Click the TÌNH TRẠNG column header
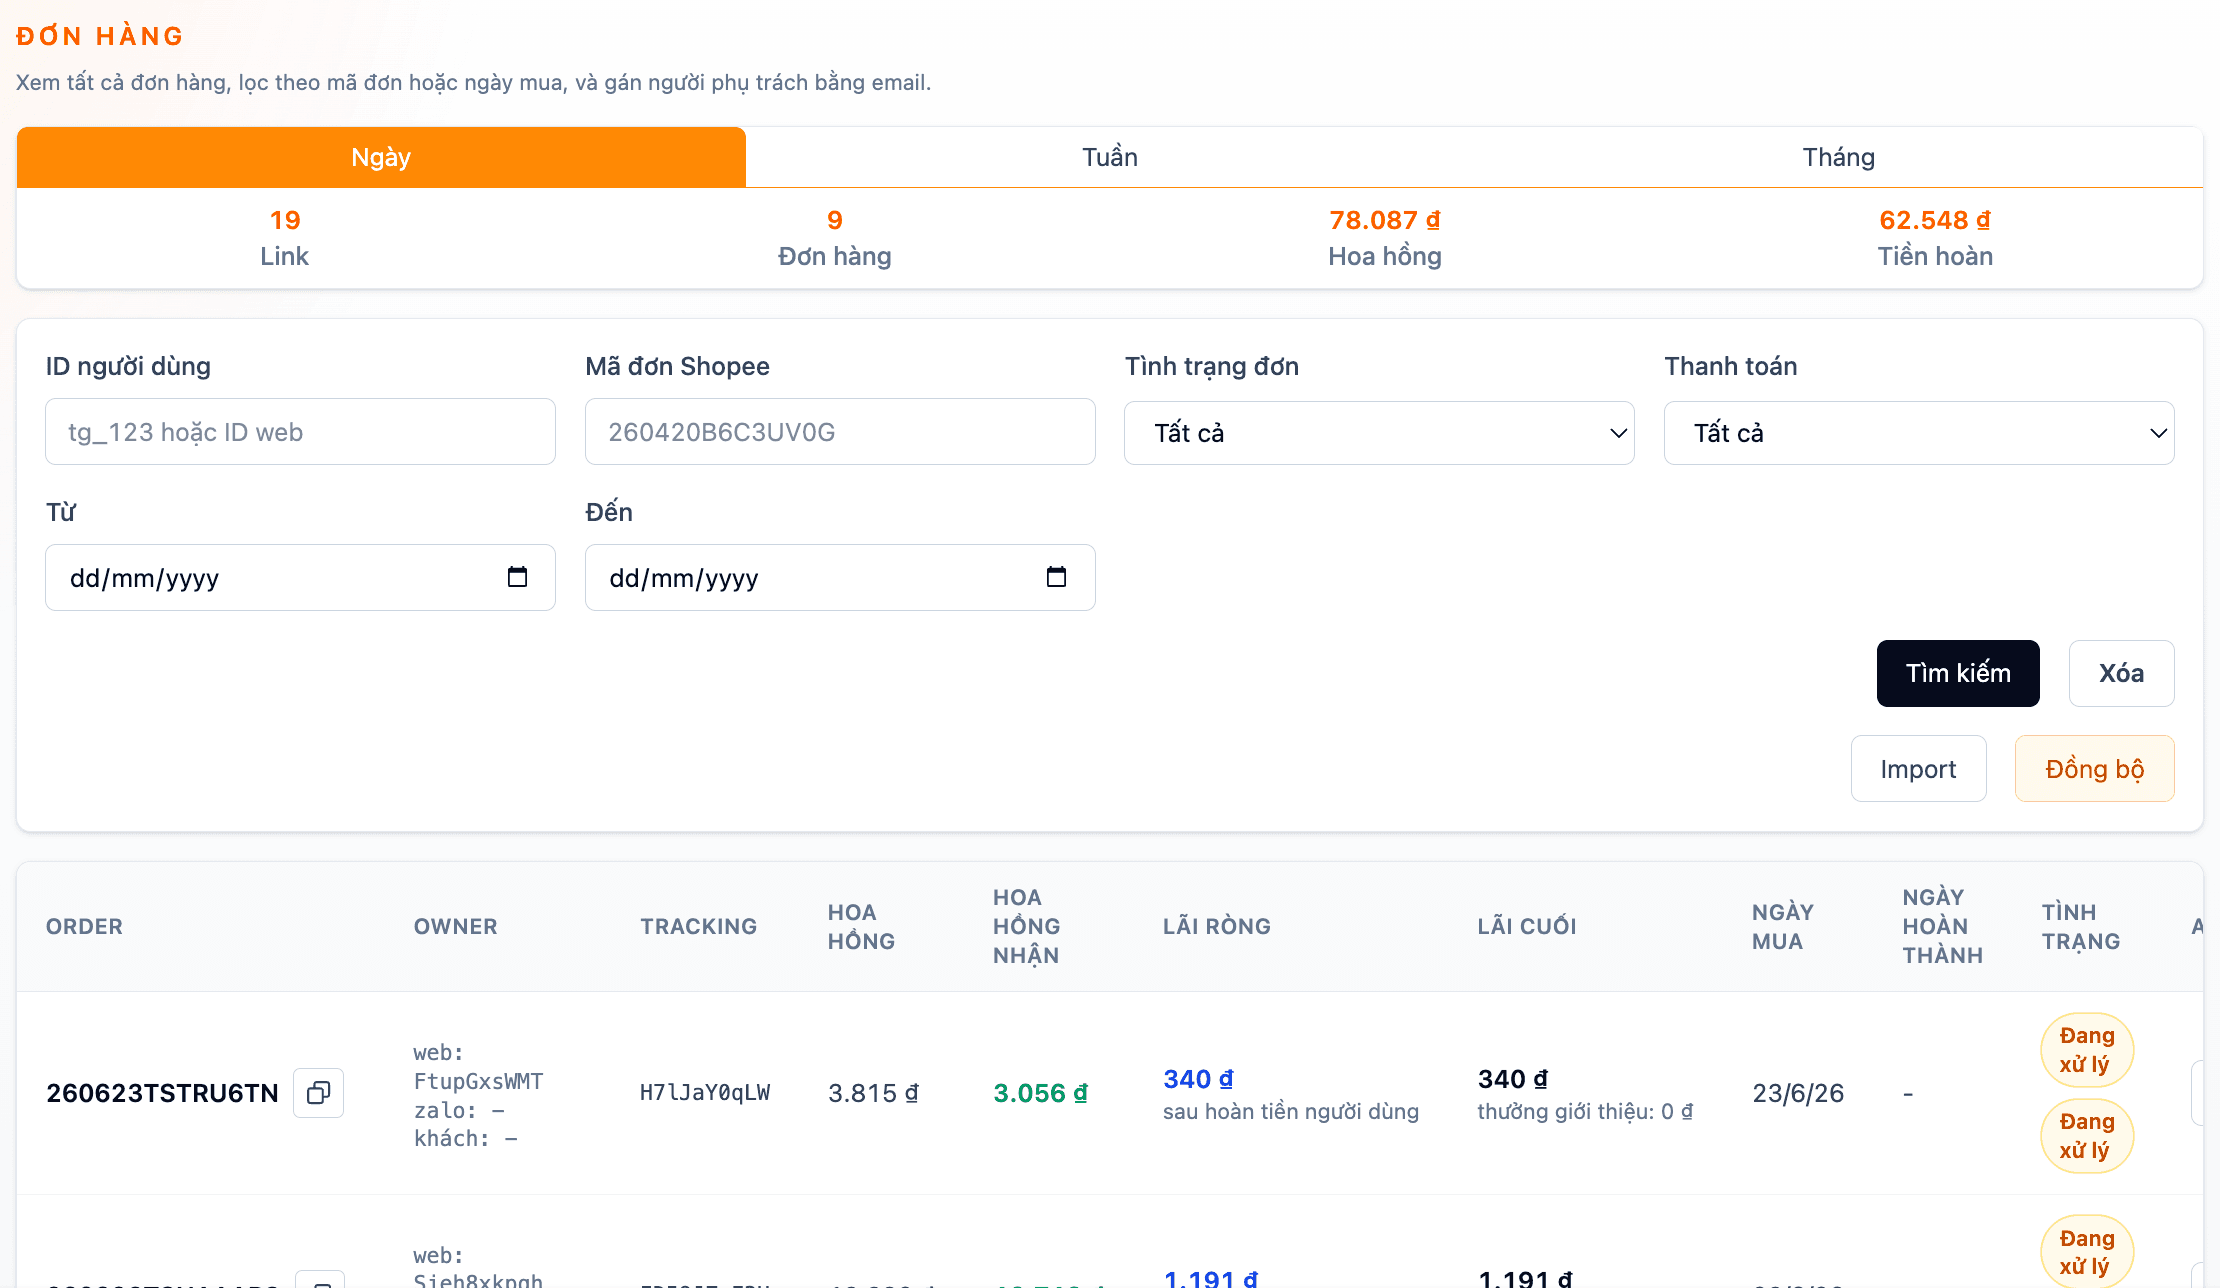2220x1288 pixels. 2081,926
